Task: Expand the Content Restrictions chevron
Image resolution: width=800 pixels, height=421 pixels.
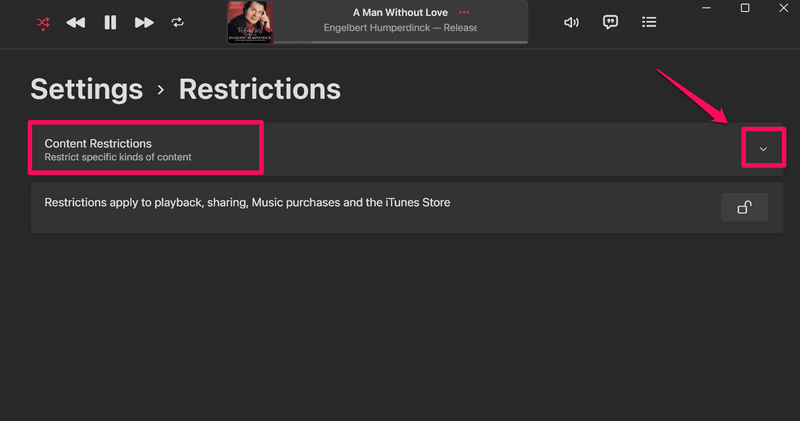Action: [763, 149]
